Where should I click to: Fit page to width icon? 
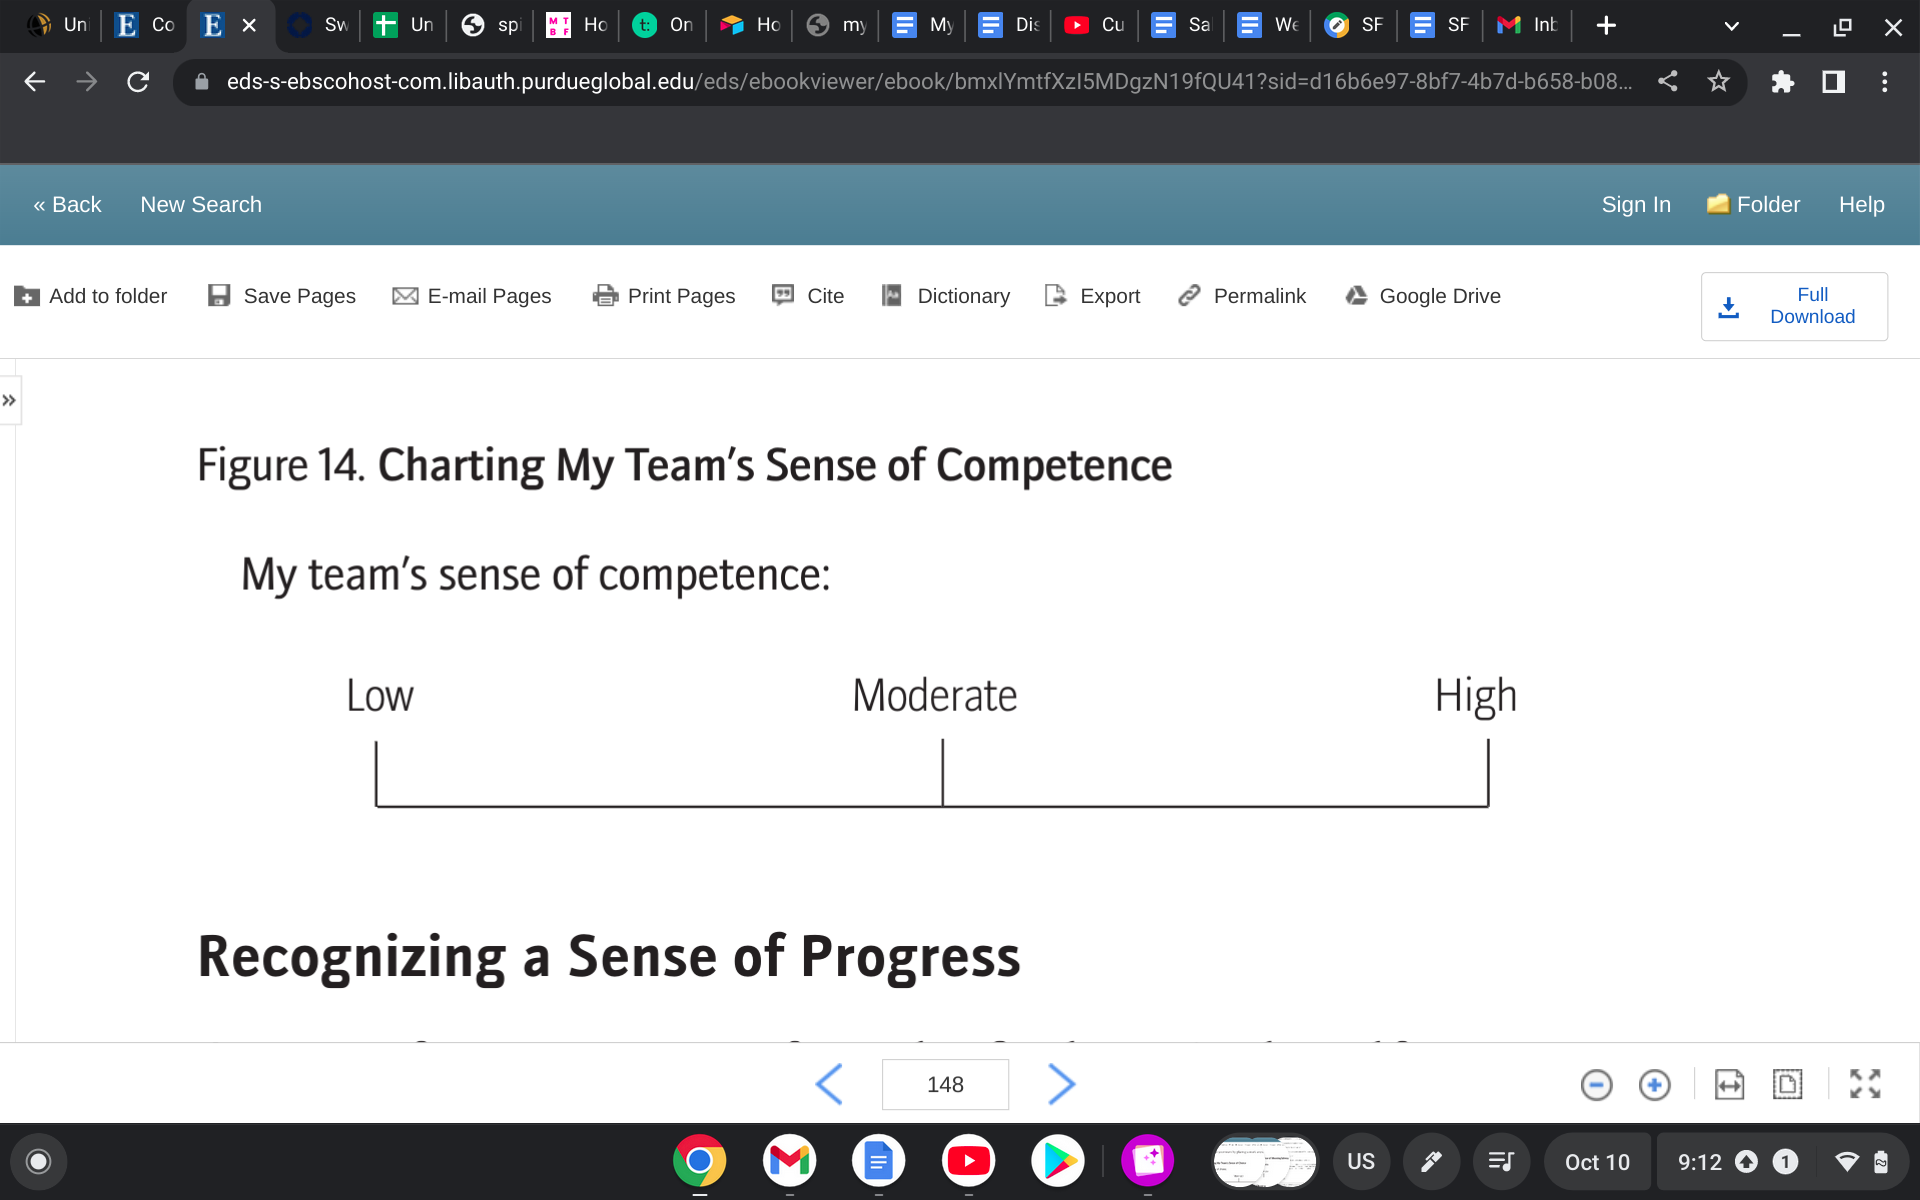point(1729,1084)
